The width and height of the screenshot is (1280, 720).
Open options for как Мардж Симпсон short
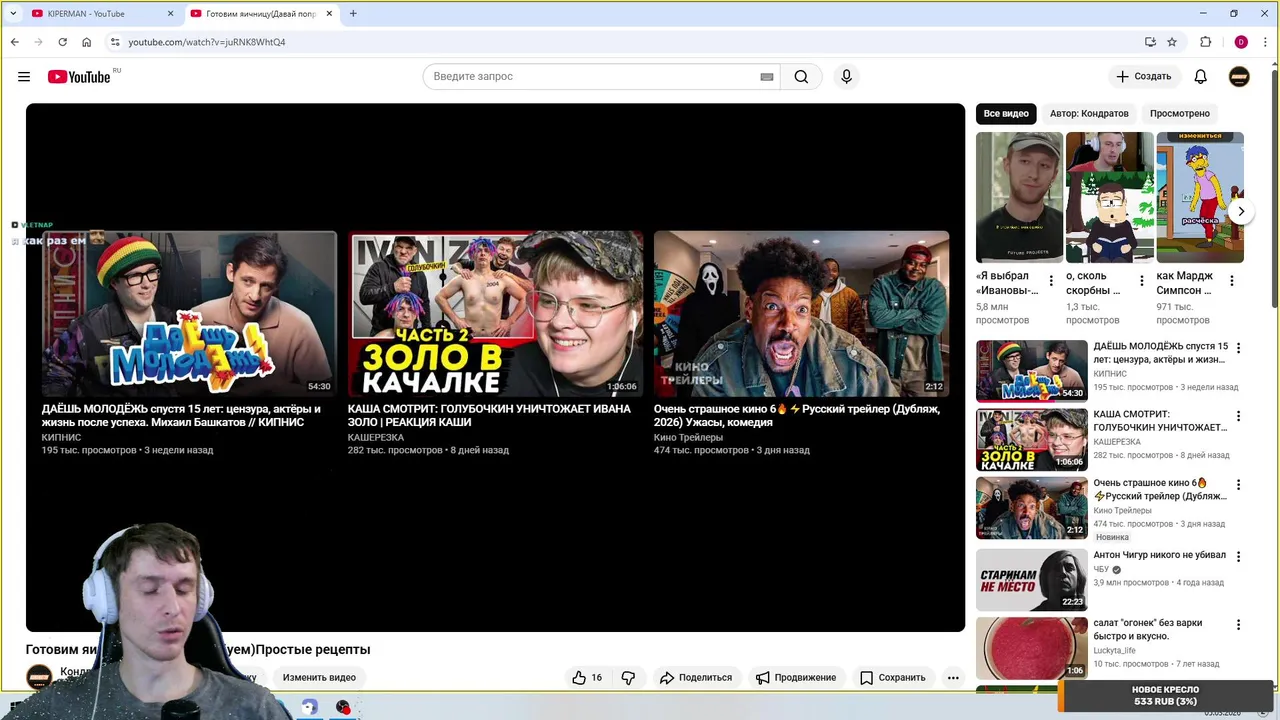click(x=1231, y=281)
